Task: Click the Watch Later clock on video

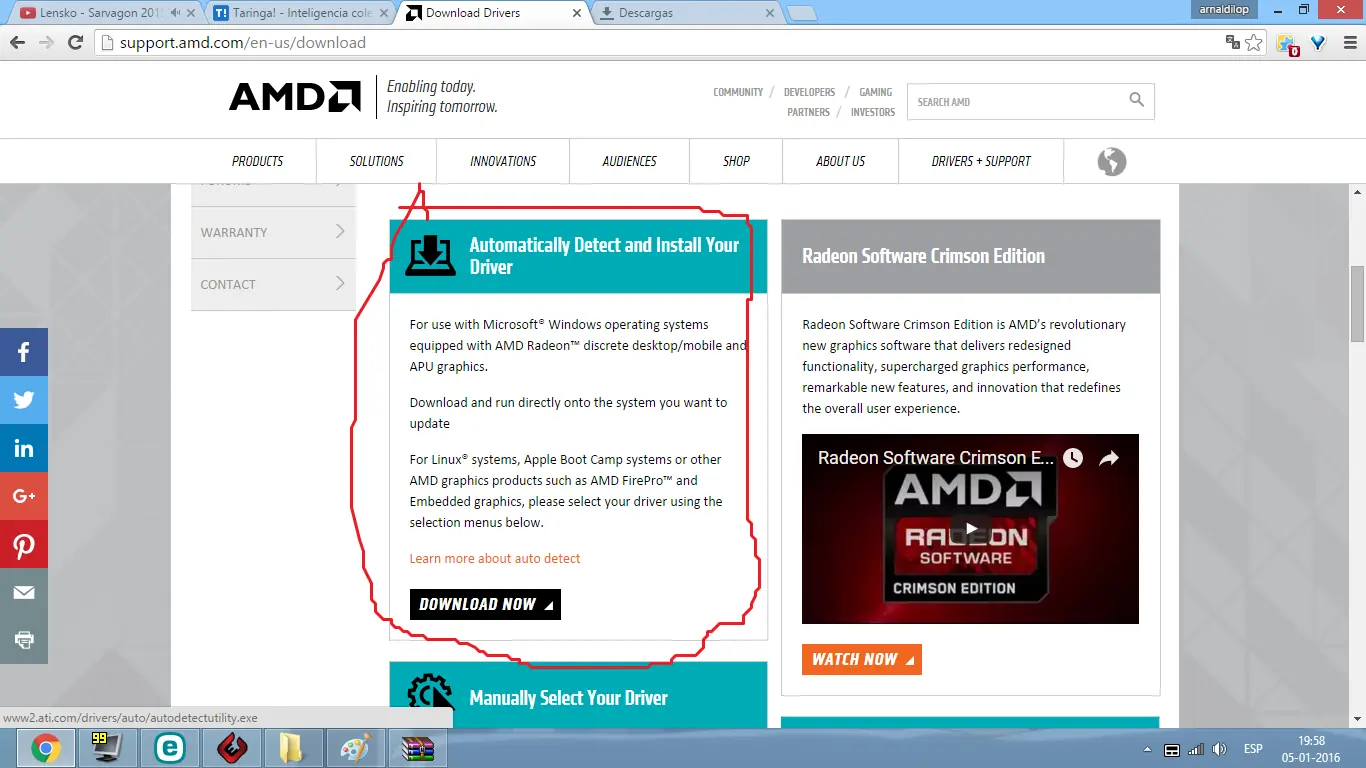Action: [x=1073, y=458]
